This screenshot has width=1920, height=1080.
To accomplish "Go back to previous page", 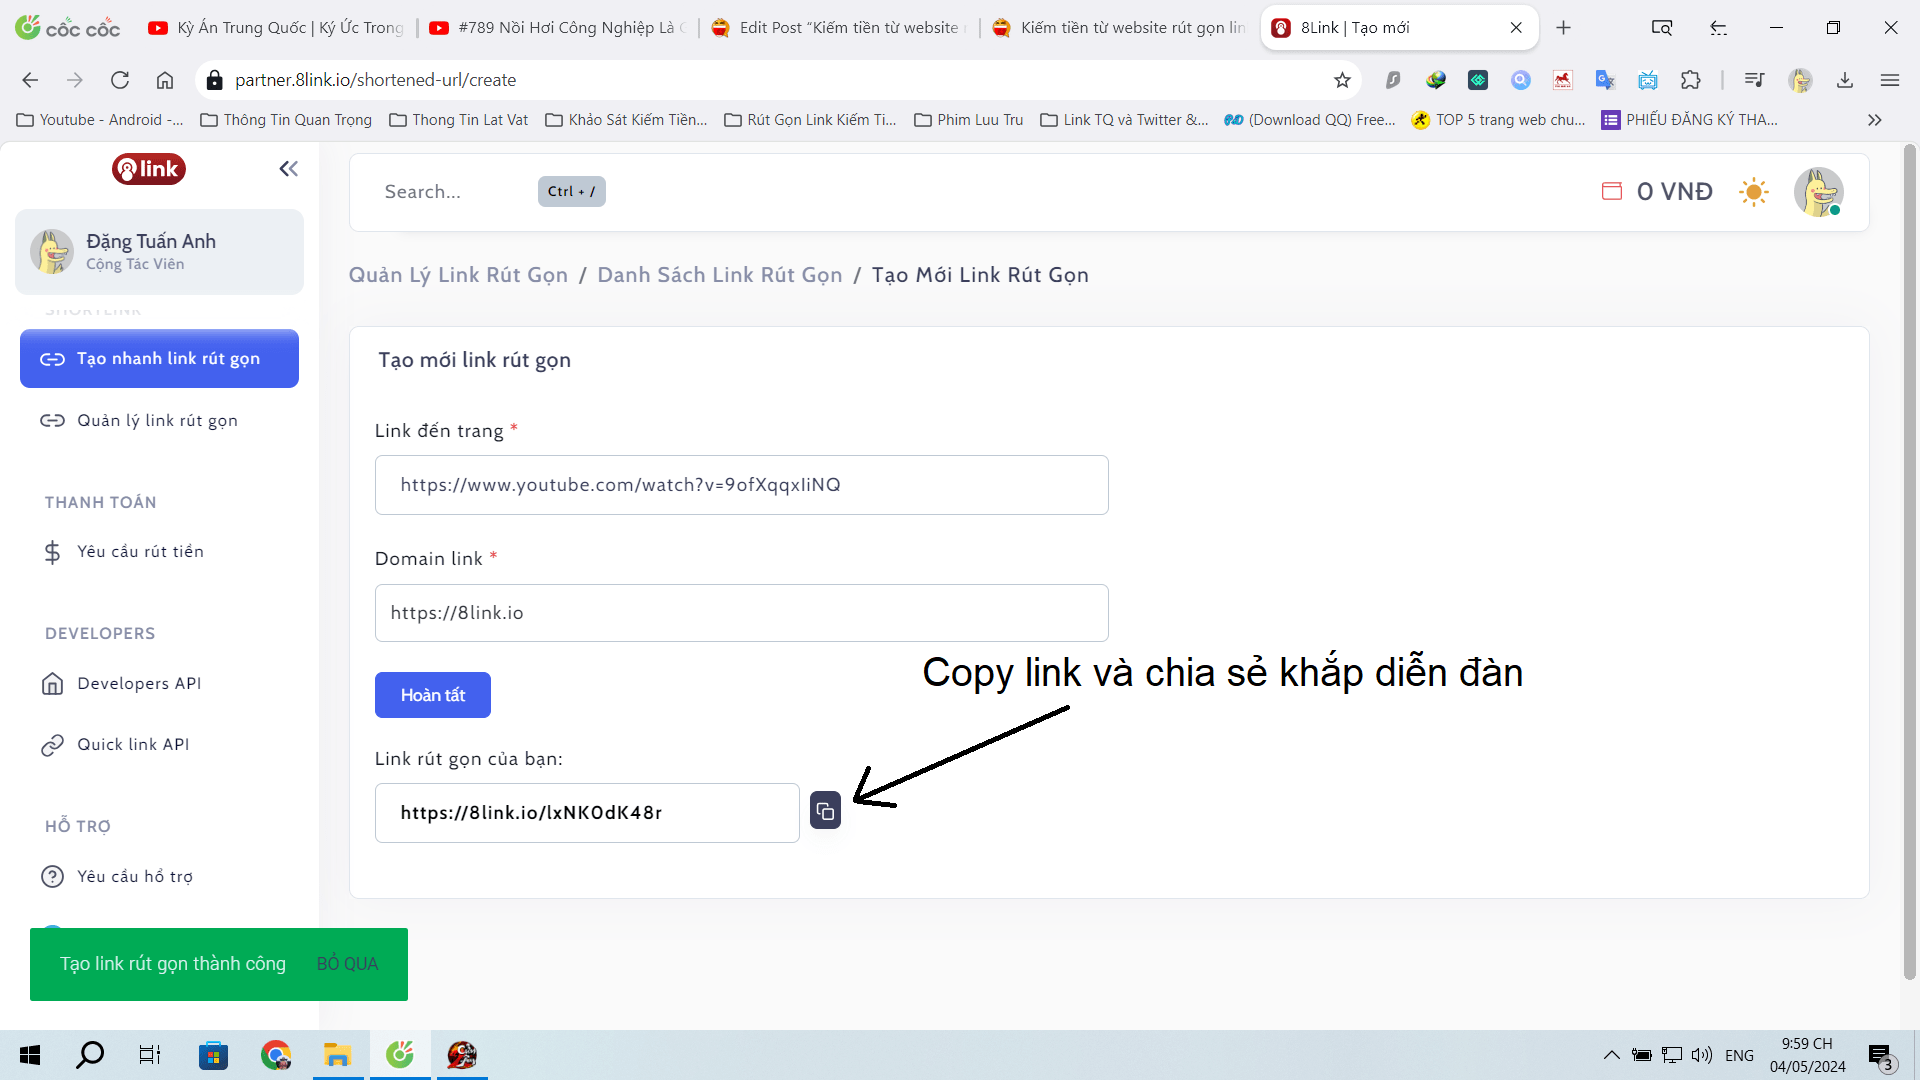I will point(30,80).
